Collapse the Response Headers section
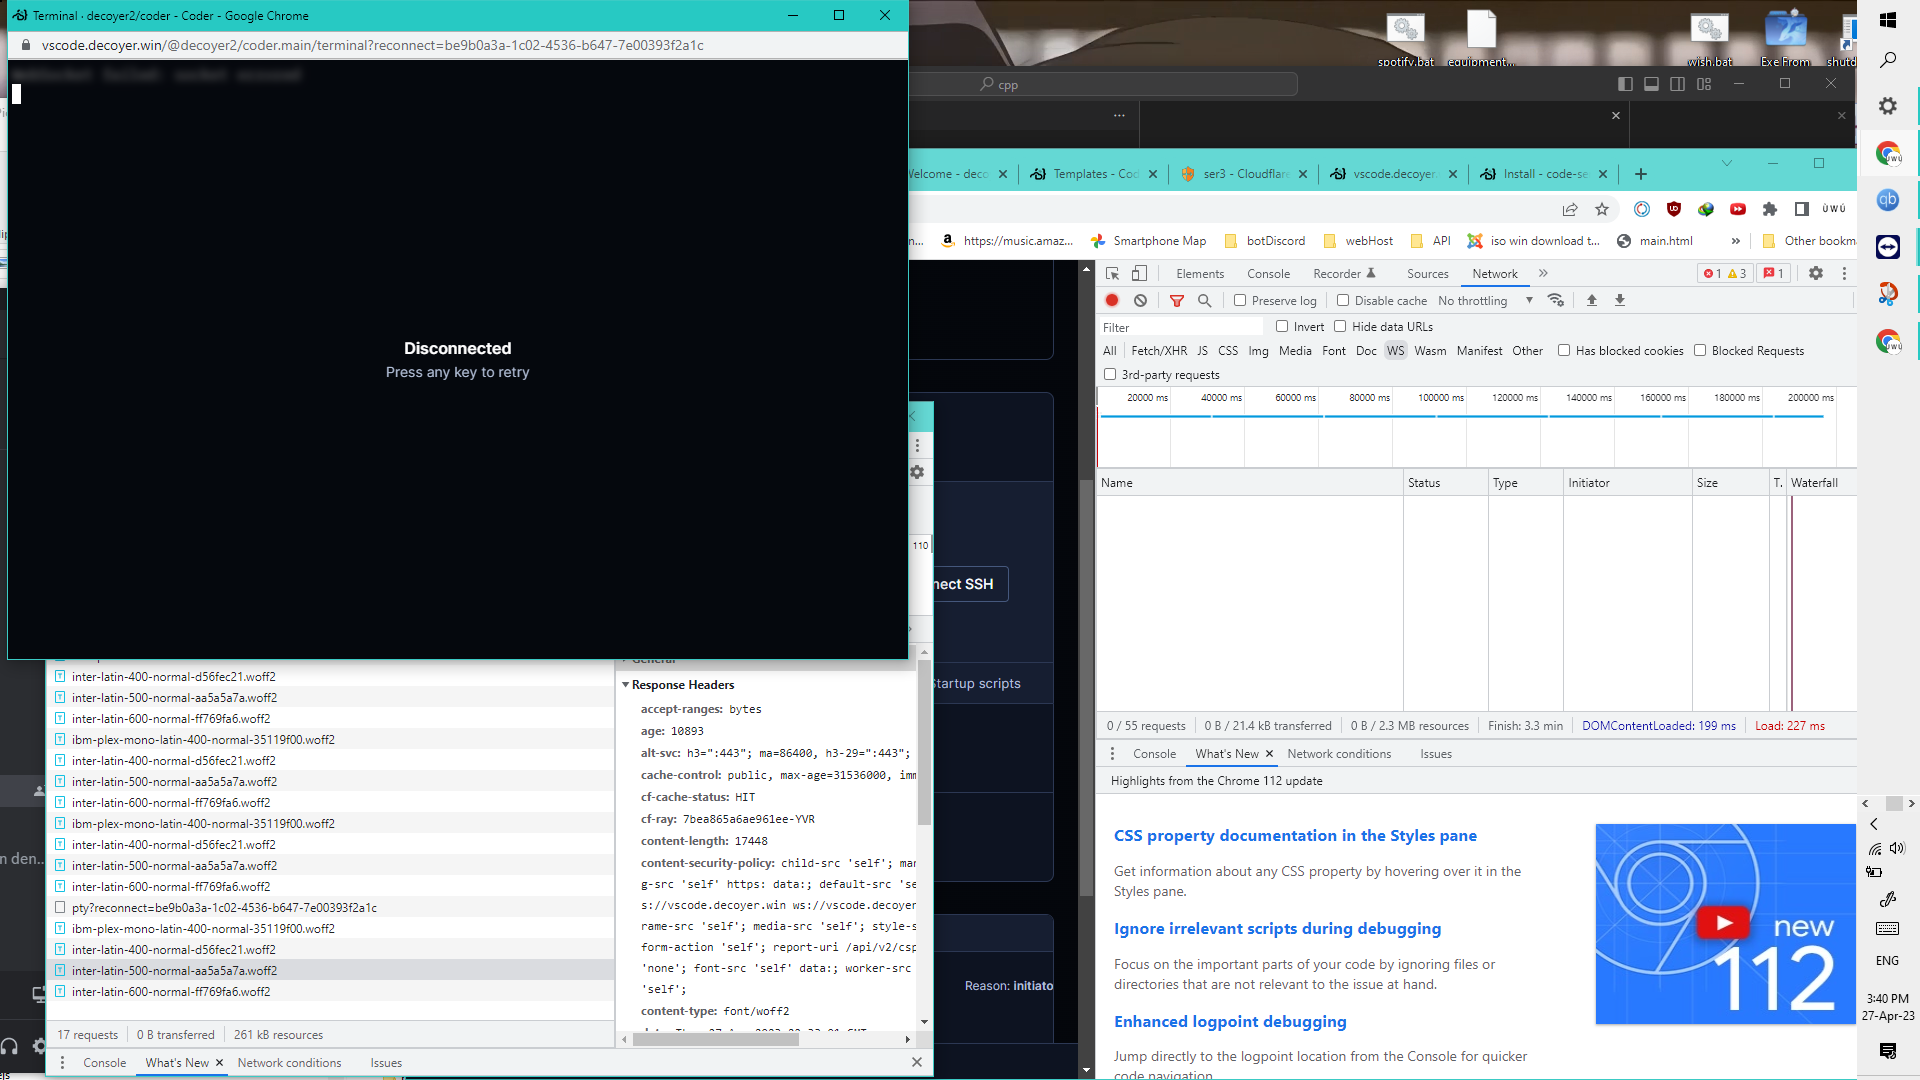Image resolution: width=1920 pixels, height=1080 pixels. point(626,685)
